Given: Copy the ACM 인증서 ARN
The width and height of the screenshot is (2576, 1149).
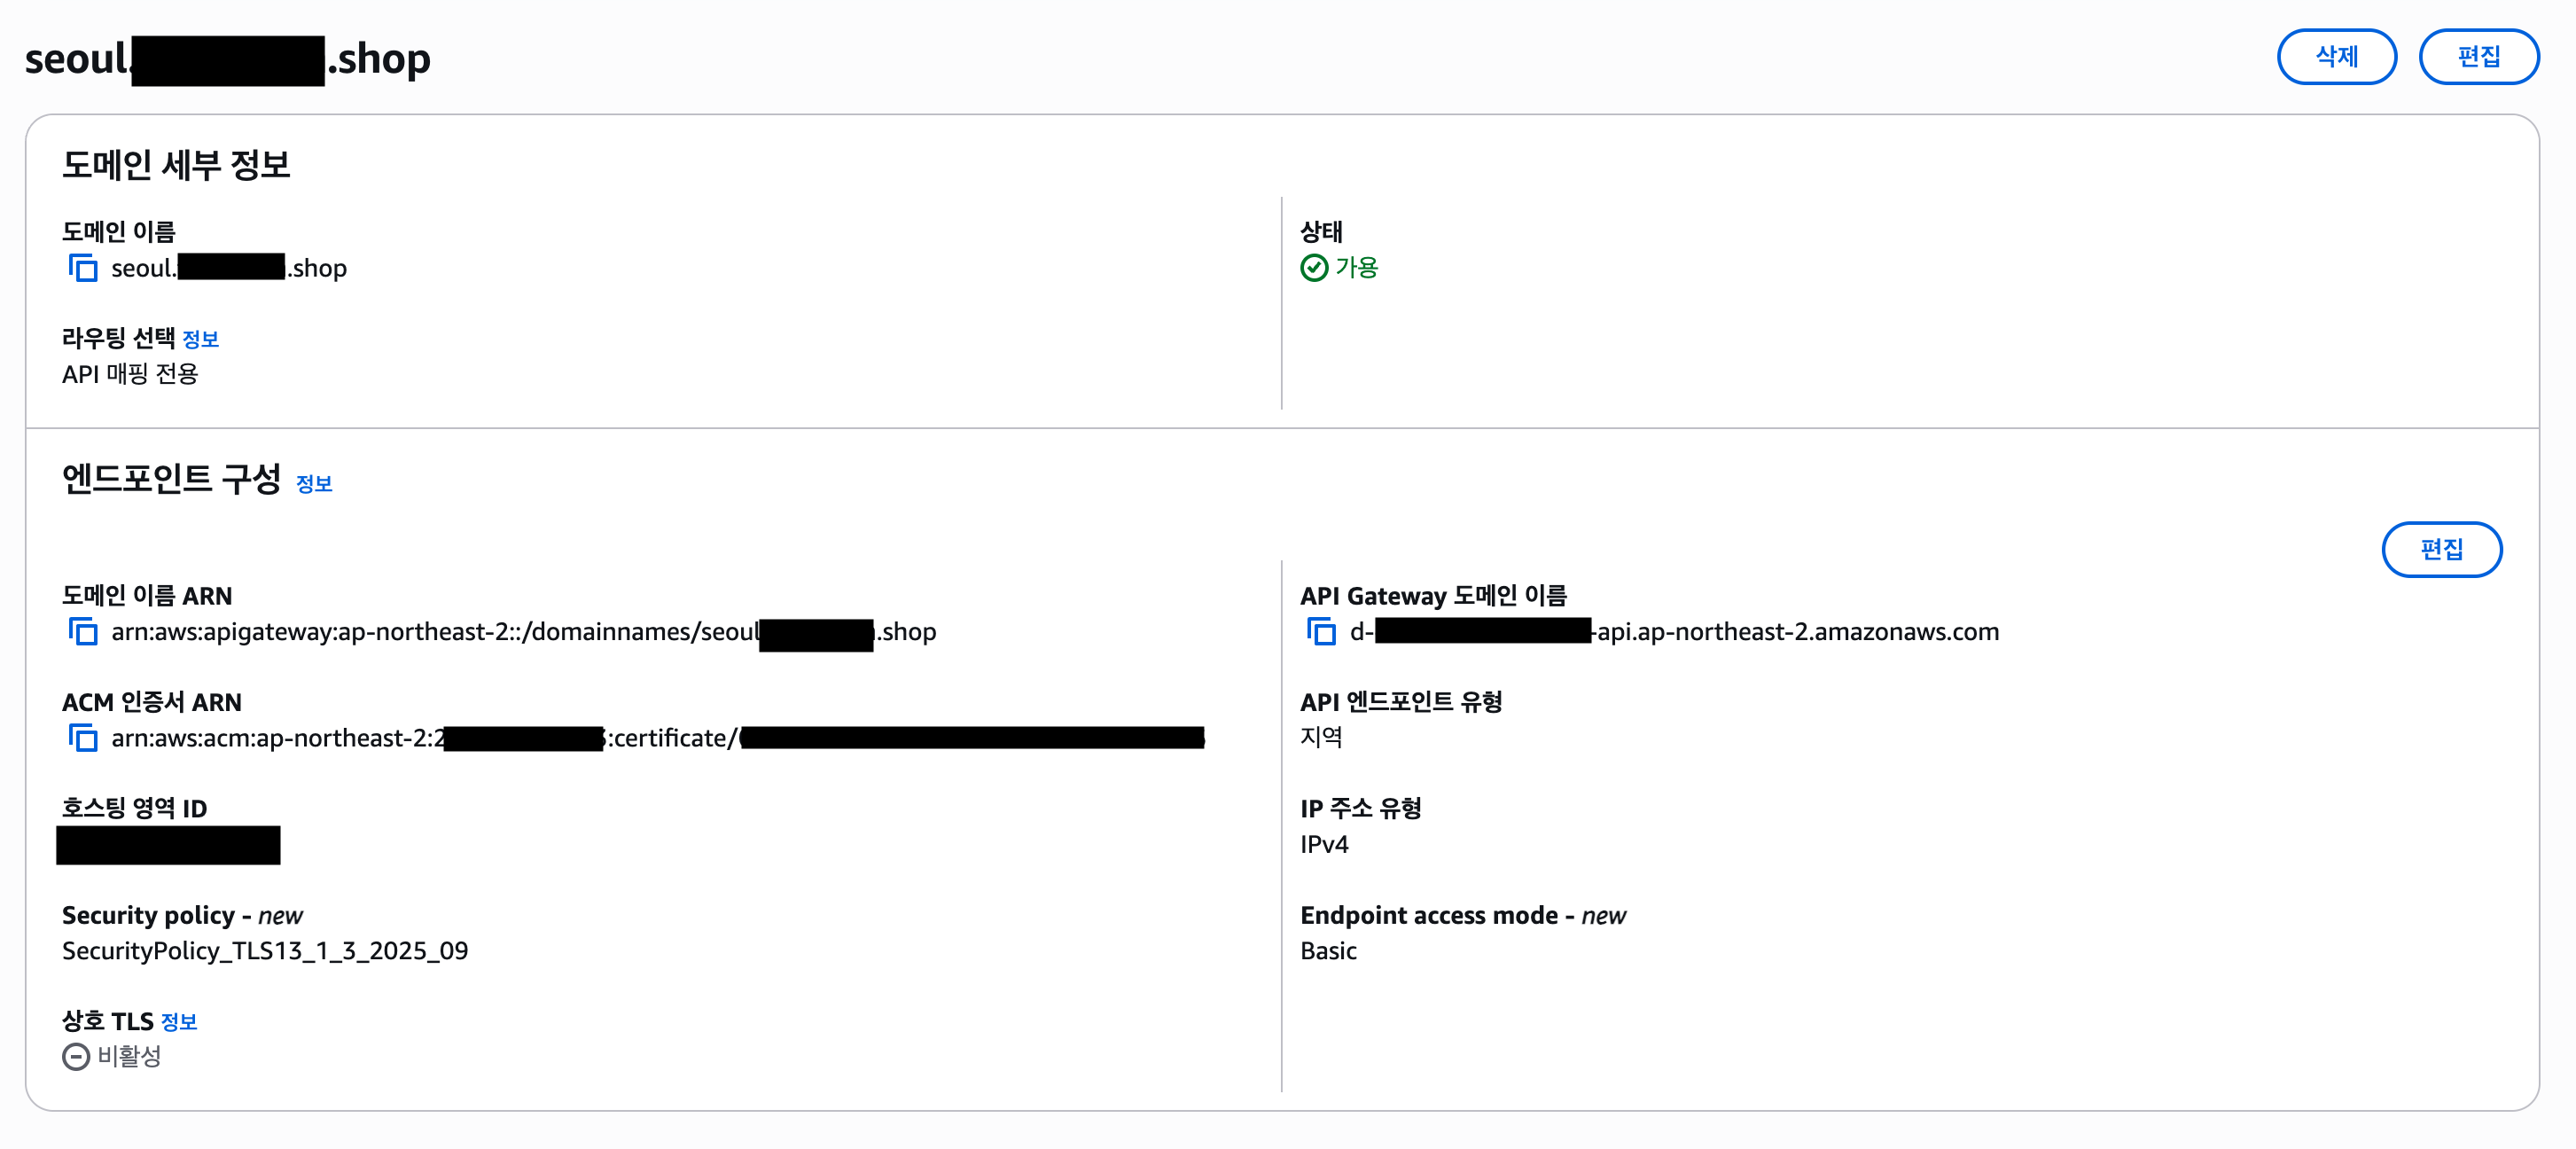Looking at the screenshot, I should click(x=83, y=738).
